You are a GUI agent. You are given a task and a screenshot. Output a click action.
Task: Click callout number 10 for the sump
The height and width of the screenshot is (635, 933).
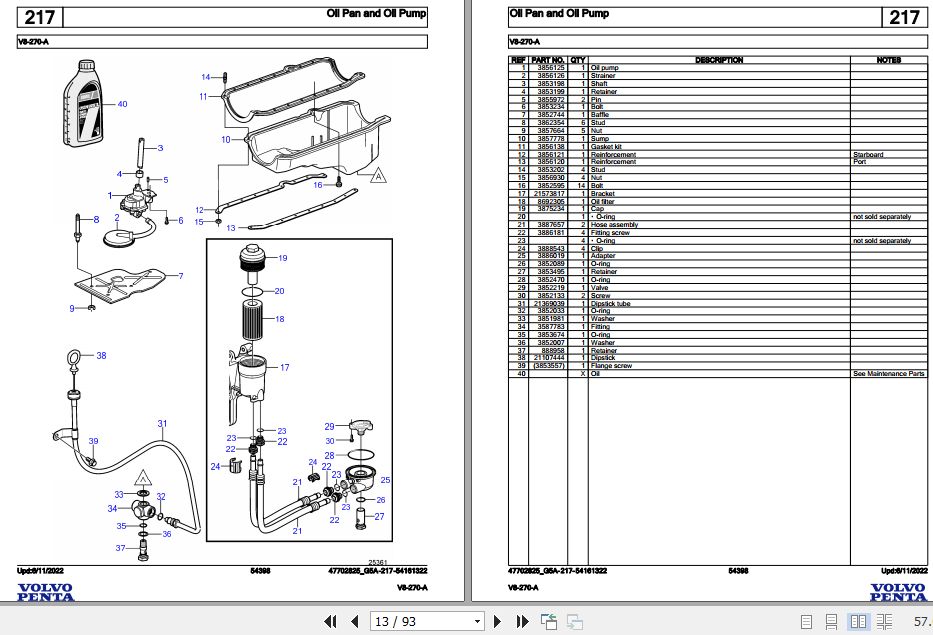[226, 140]
